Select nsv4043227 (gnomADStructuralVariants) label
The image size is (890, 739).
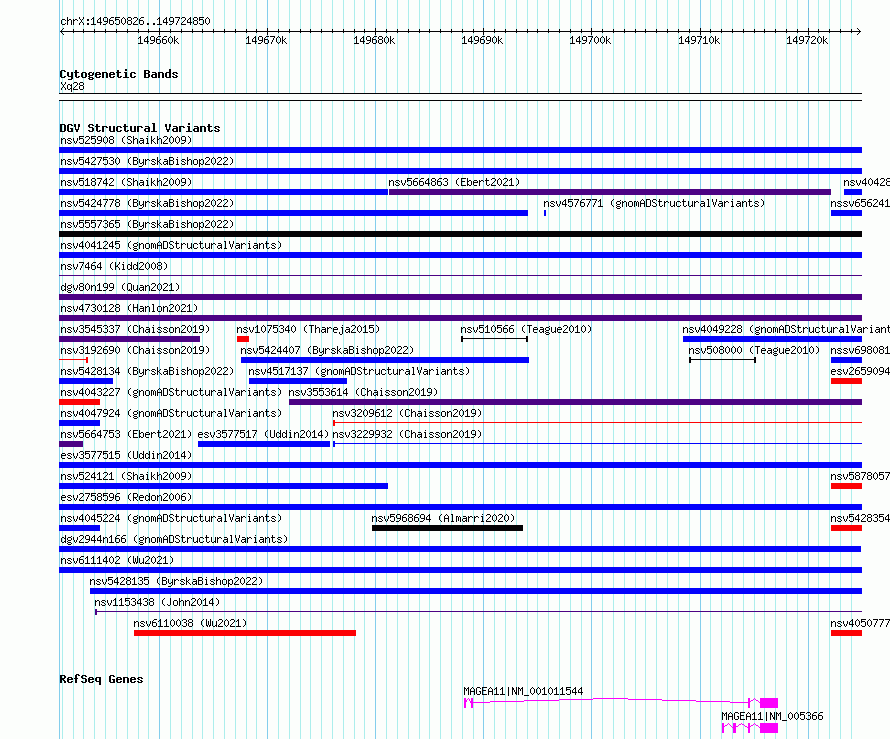click(171, 392)
